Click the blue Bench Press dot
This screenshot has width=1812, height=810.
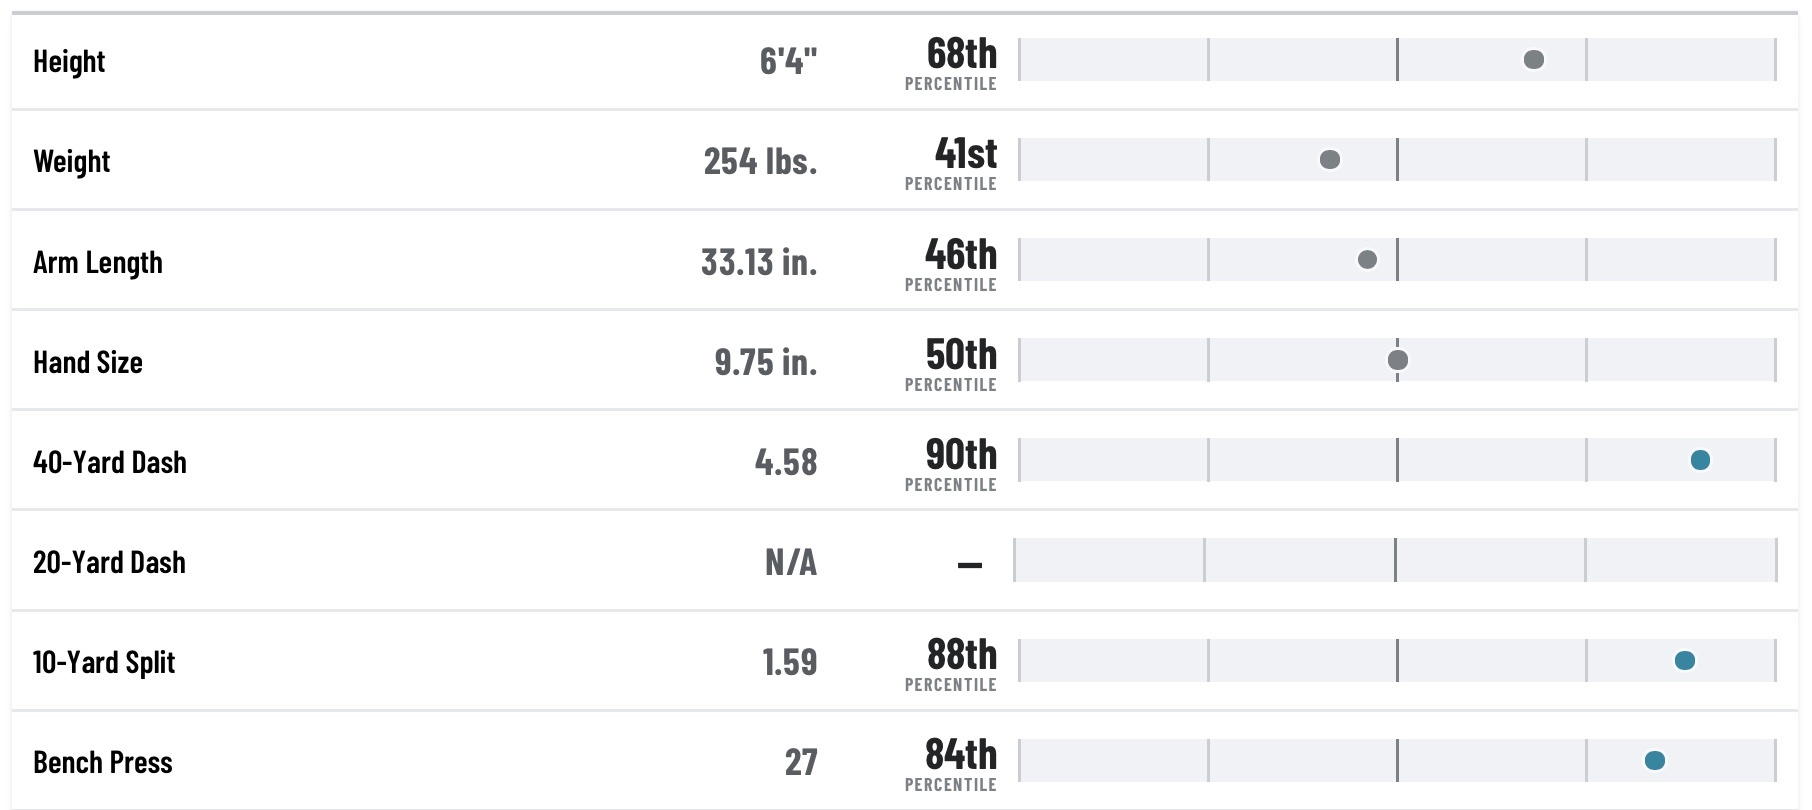pyautogui.click(x=1655, y=760)
